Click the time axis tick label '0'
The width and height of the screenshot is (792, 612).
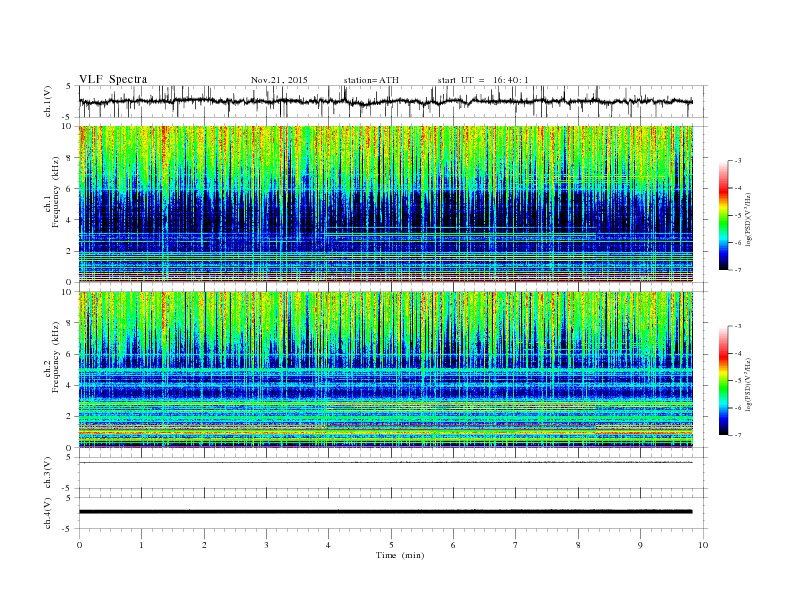point(79,545)
